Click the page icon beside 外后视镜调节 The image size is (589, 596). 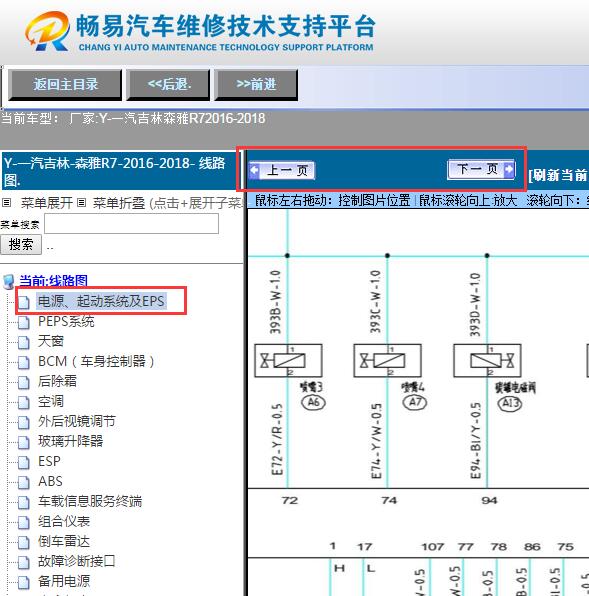[24, 422]
